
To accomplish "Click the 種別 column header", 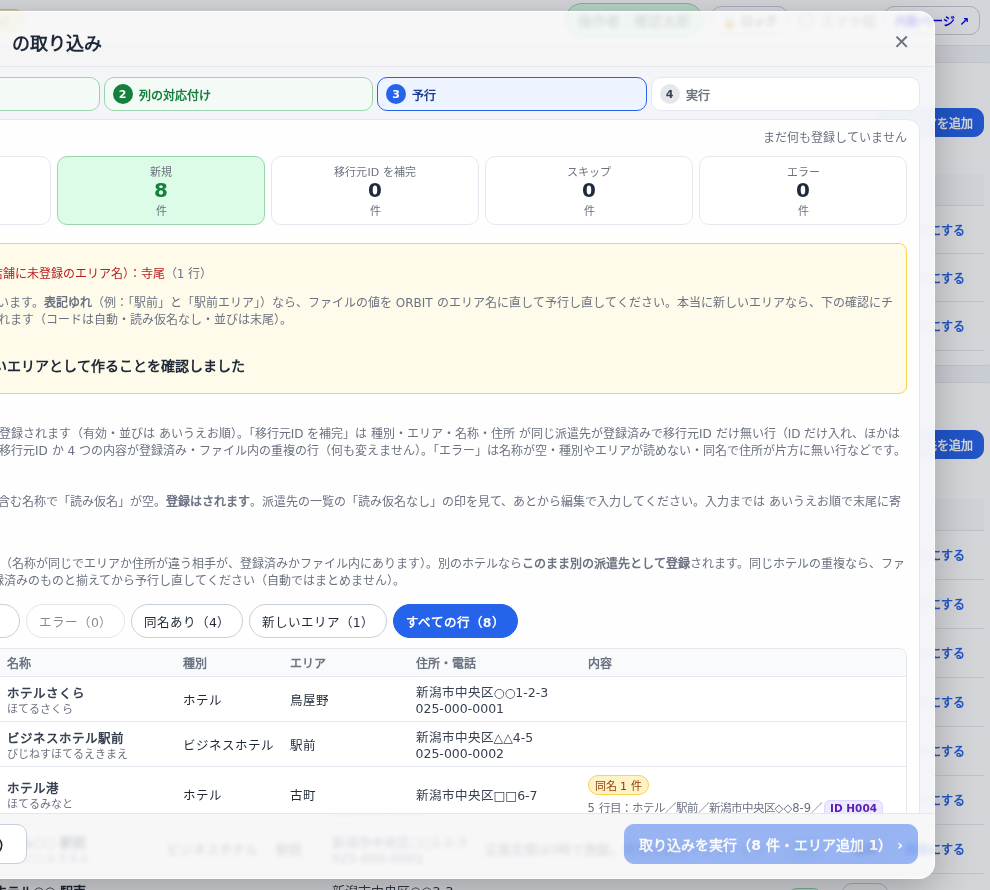I will point(195,663).
